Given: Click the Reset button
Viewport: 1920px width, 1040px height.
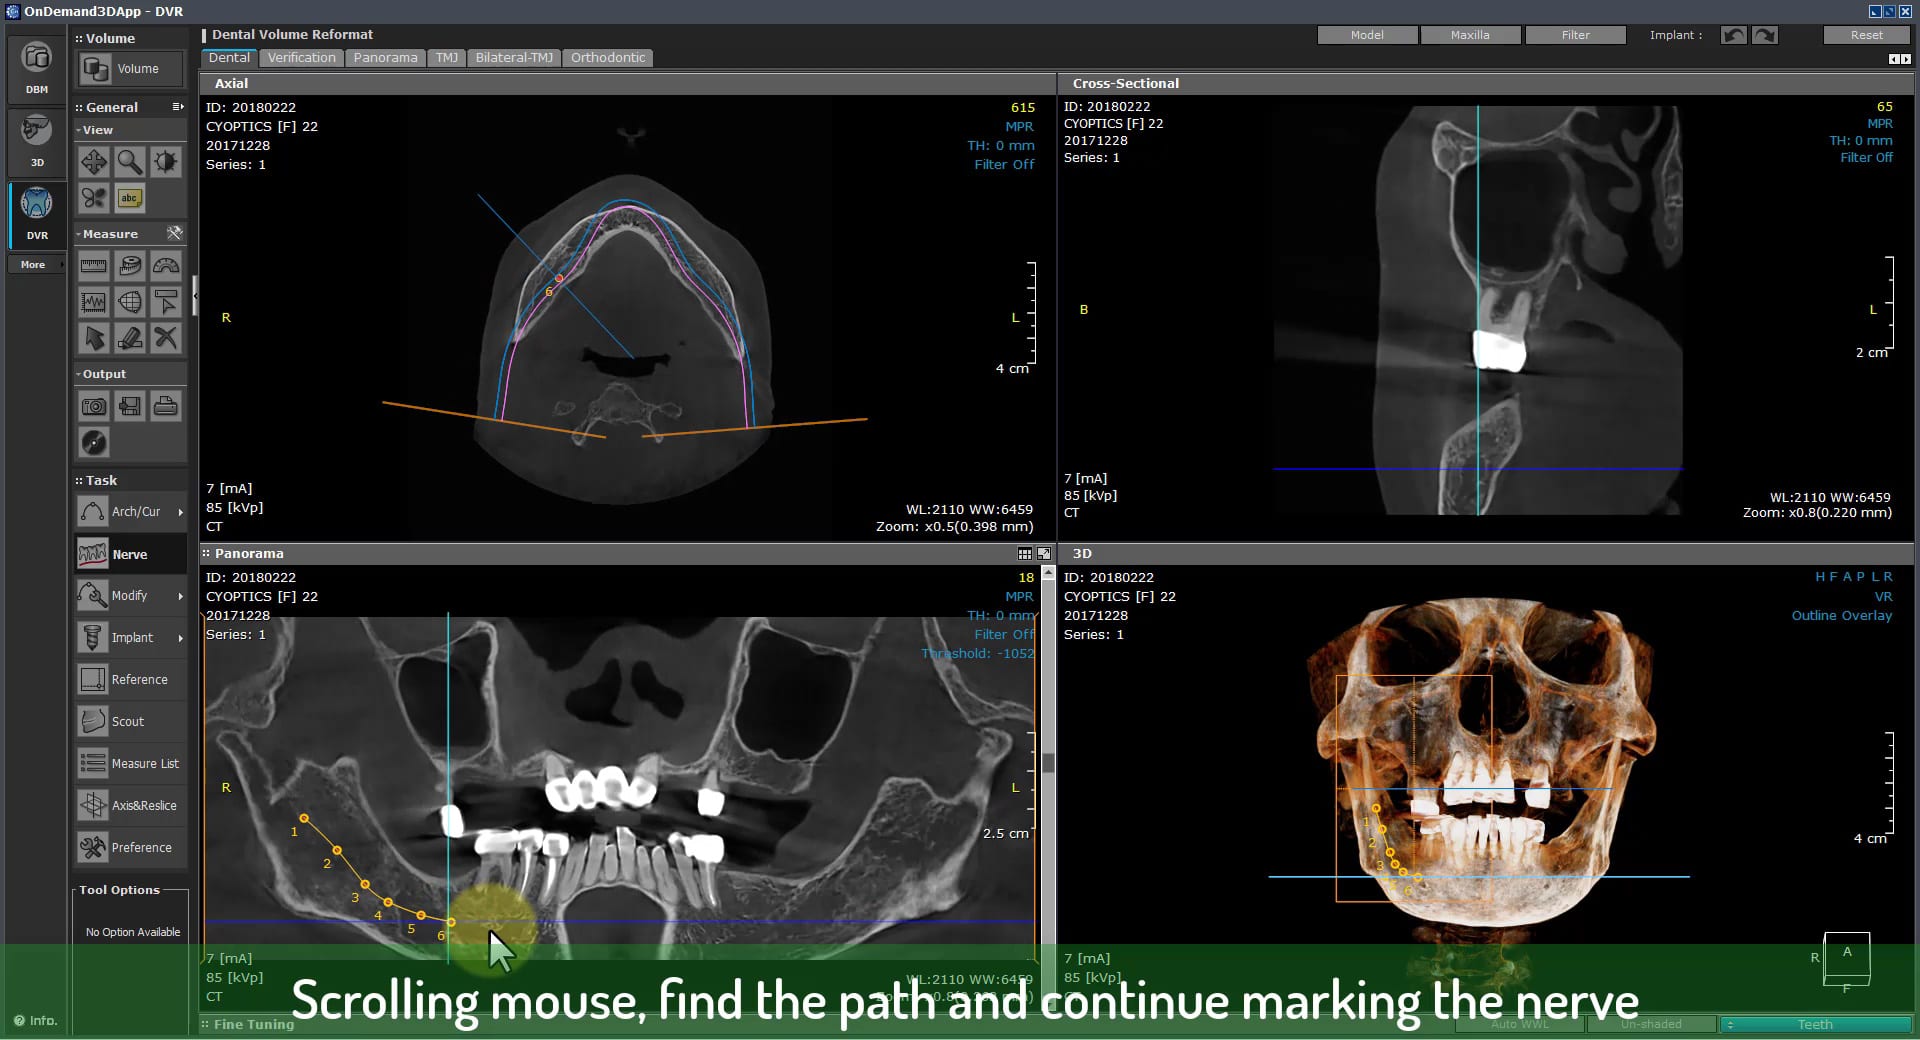Looking at the screenshot, I should tap(1866, 35).
